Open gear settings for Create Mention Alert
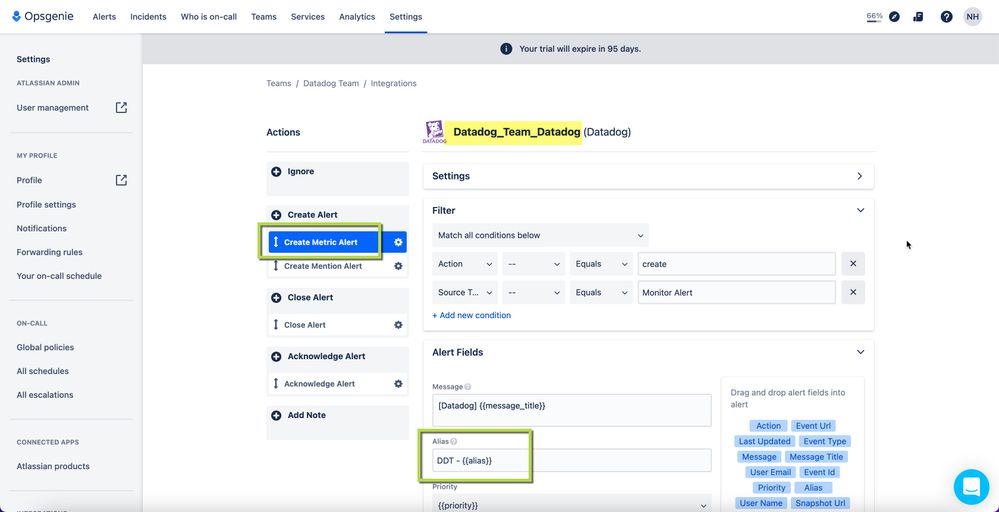 [x=398, y=266]
